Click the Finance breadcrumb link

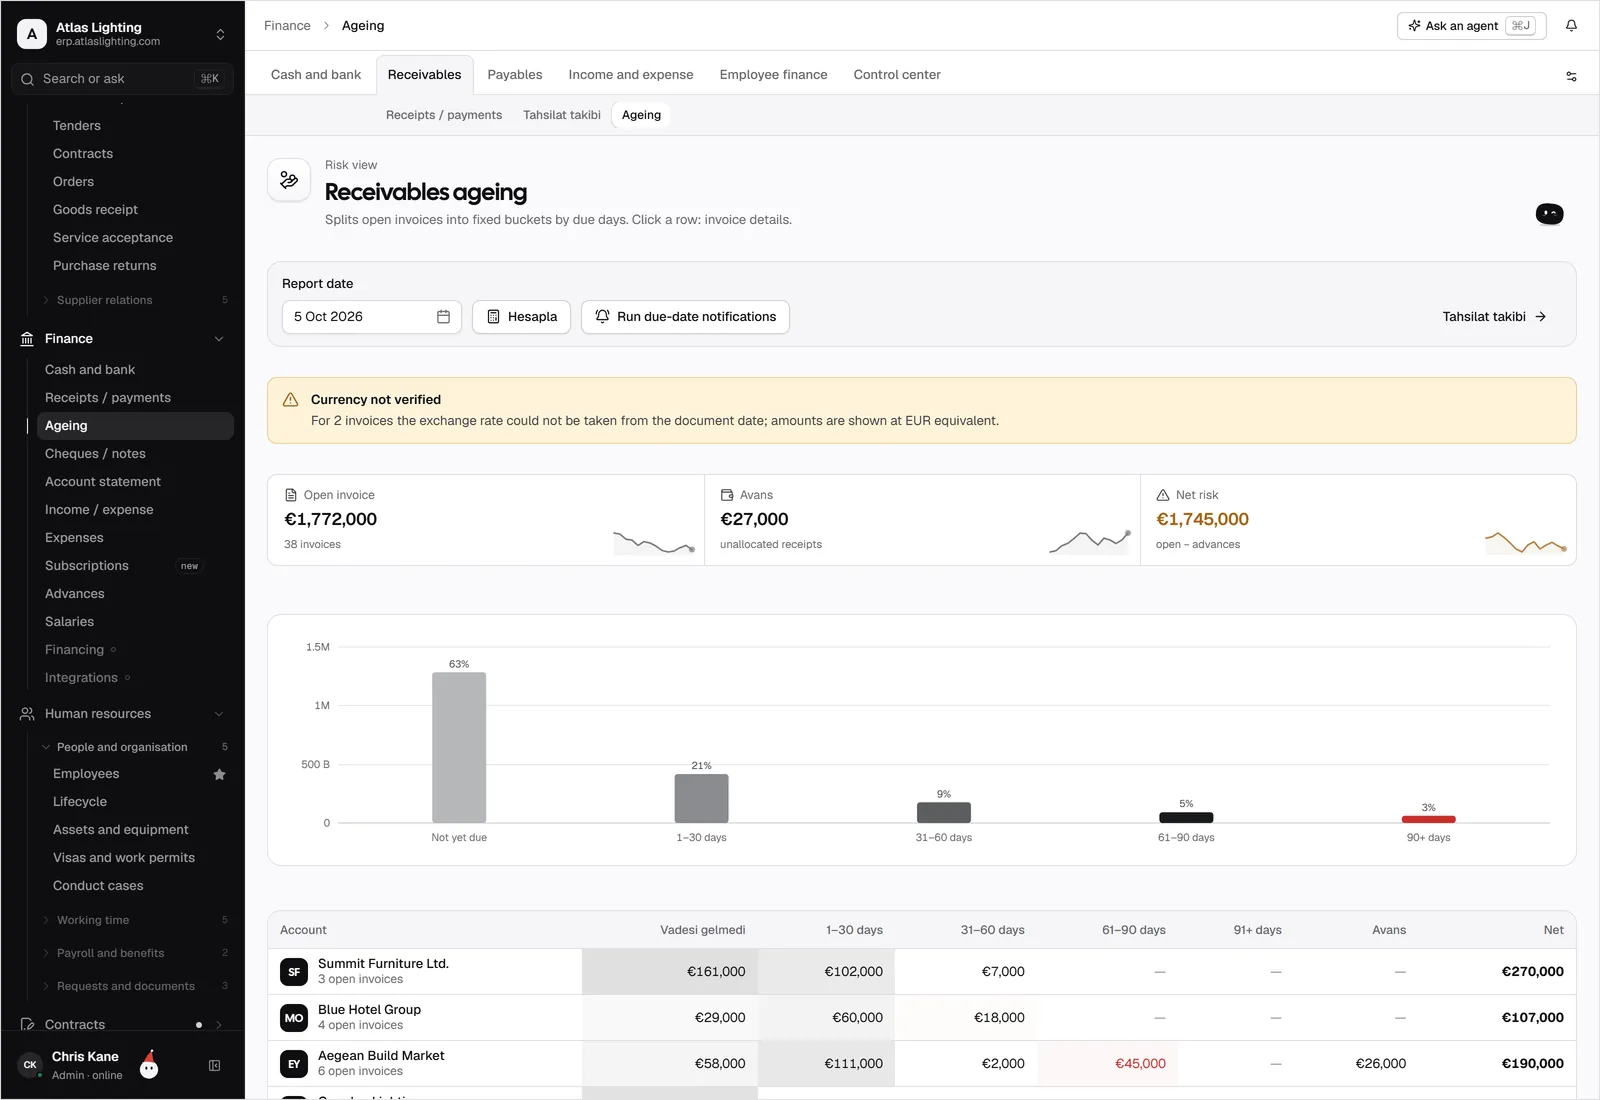pyautogui.click(x=287, y=26)
